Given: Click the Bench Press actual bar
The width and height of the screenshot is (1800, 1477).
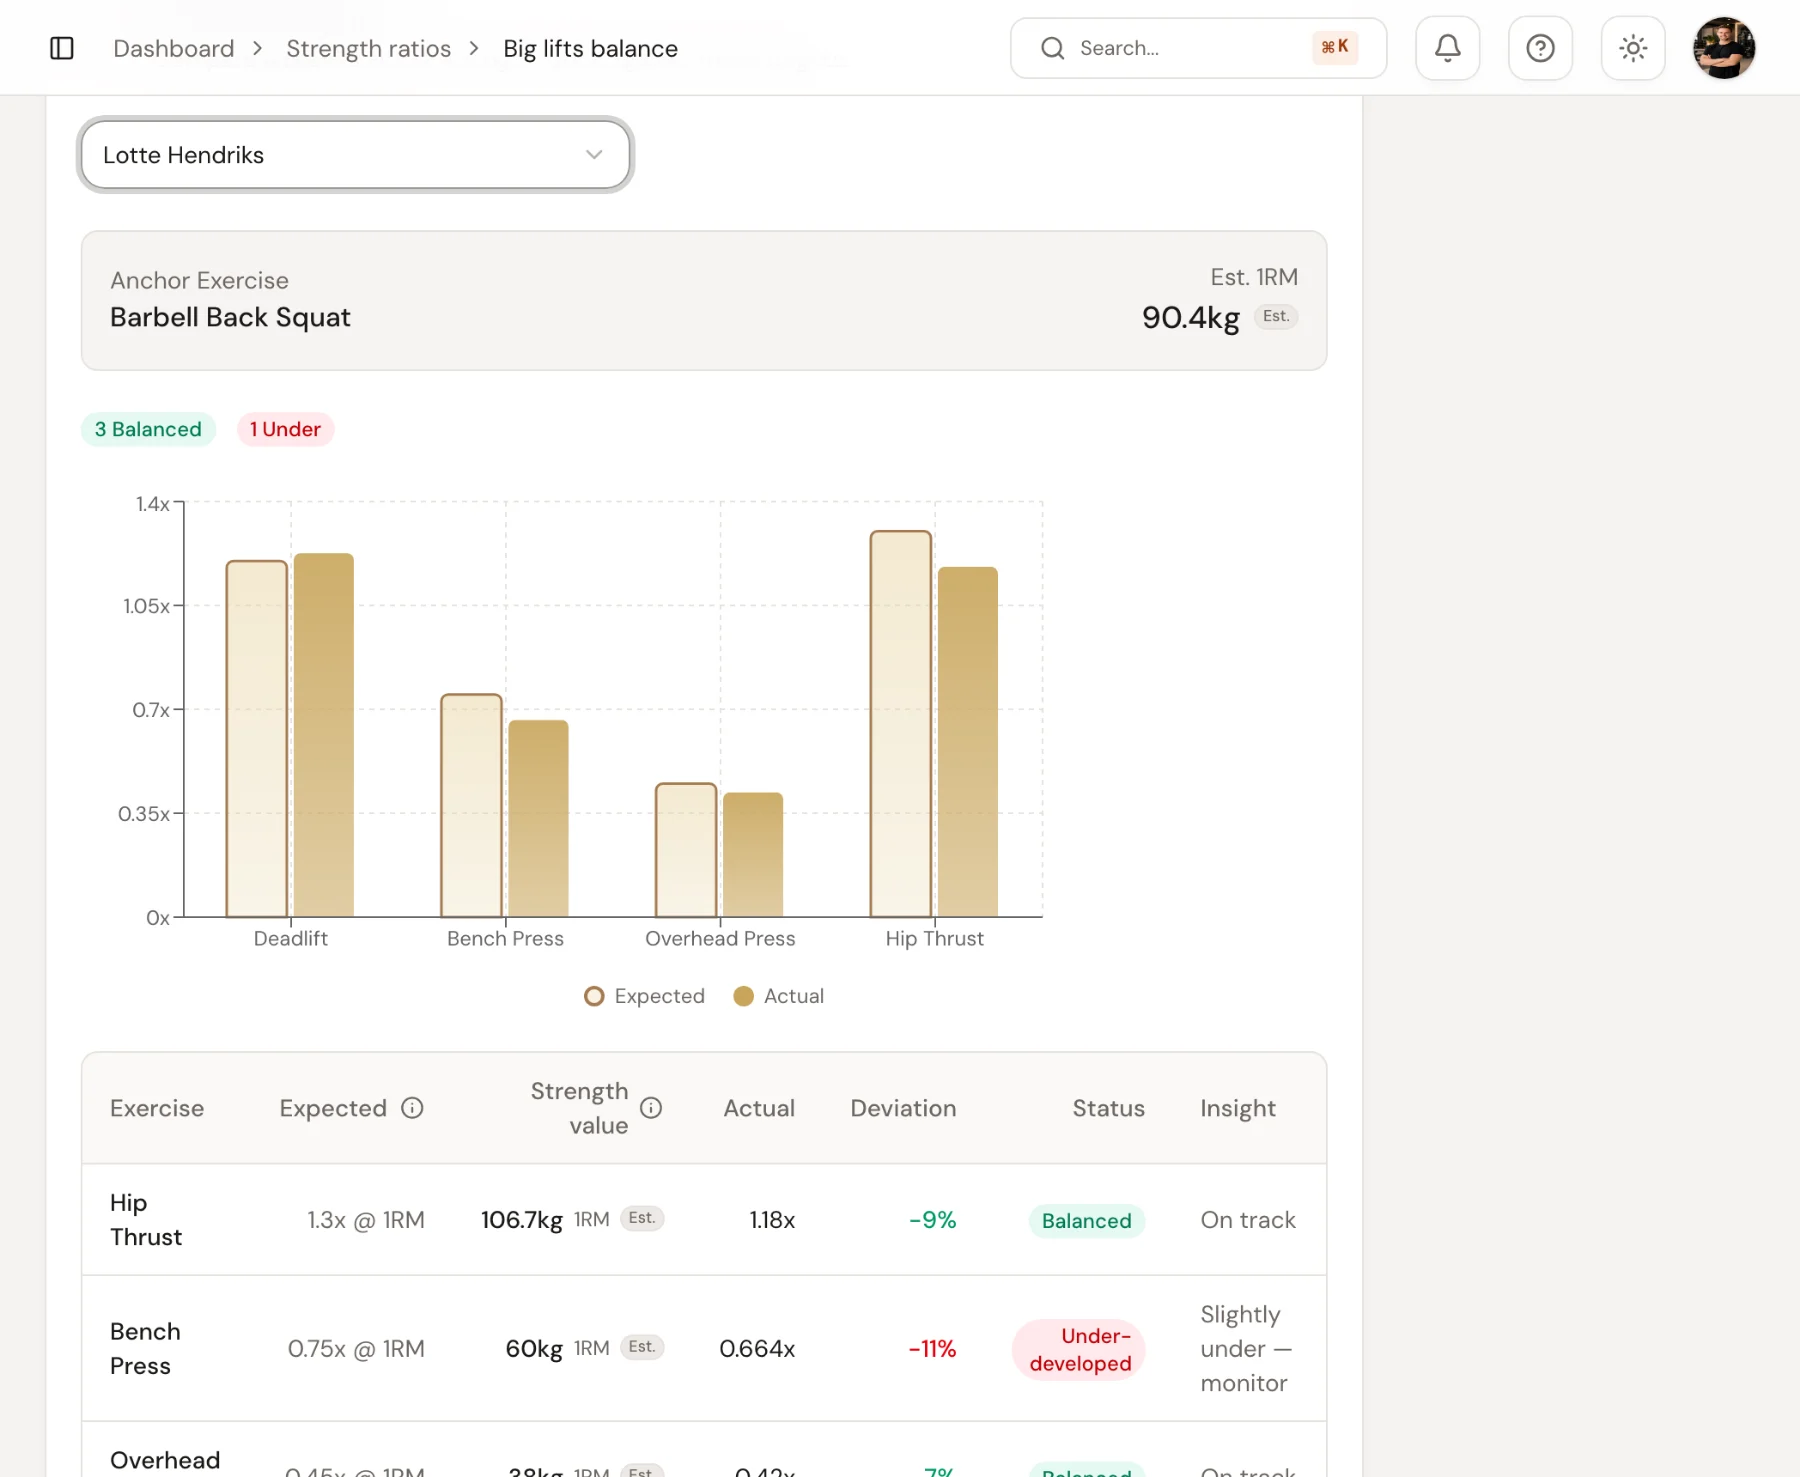Looking at the screenshot, I should pos(539,819).
